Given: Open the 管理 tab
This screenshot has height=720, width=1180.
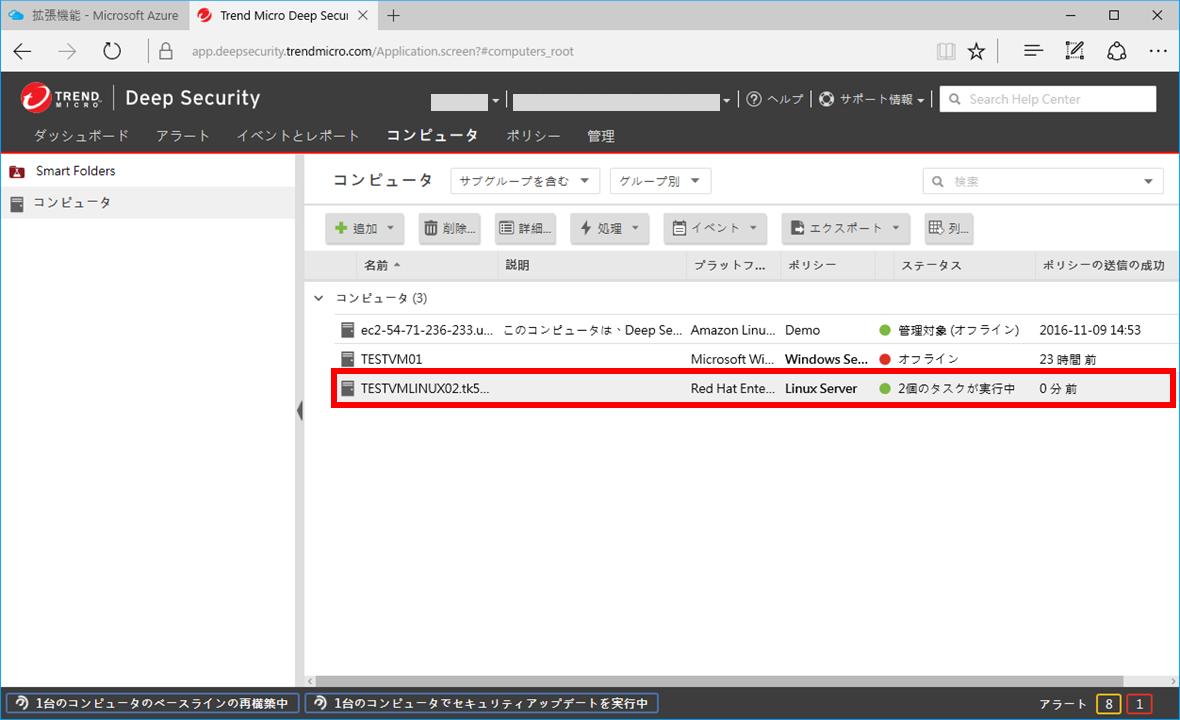Looking at the screenshot, I should (x=601, y=135).
